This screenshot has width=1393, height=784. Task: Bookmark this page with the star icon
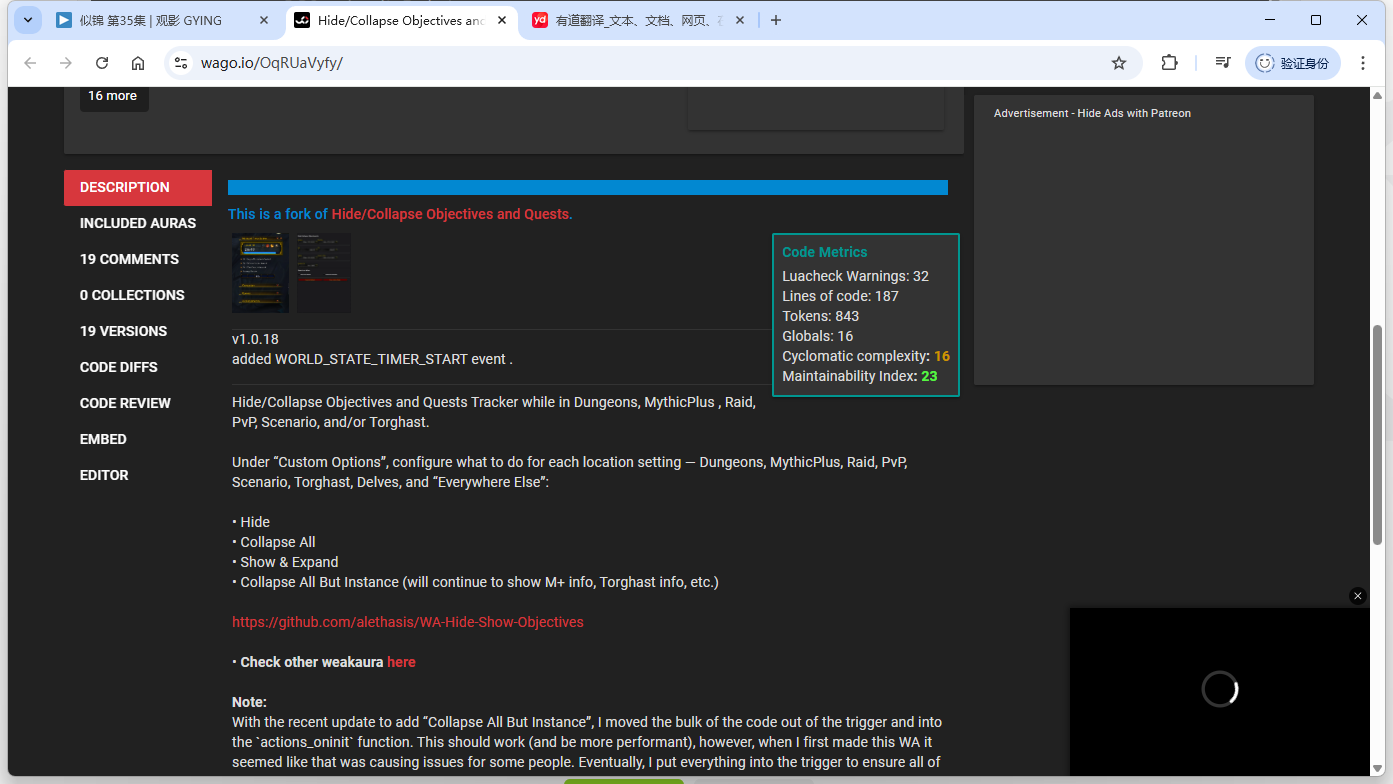coord(1119,63)
